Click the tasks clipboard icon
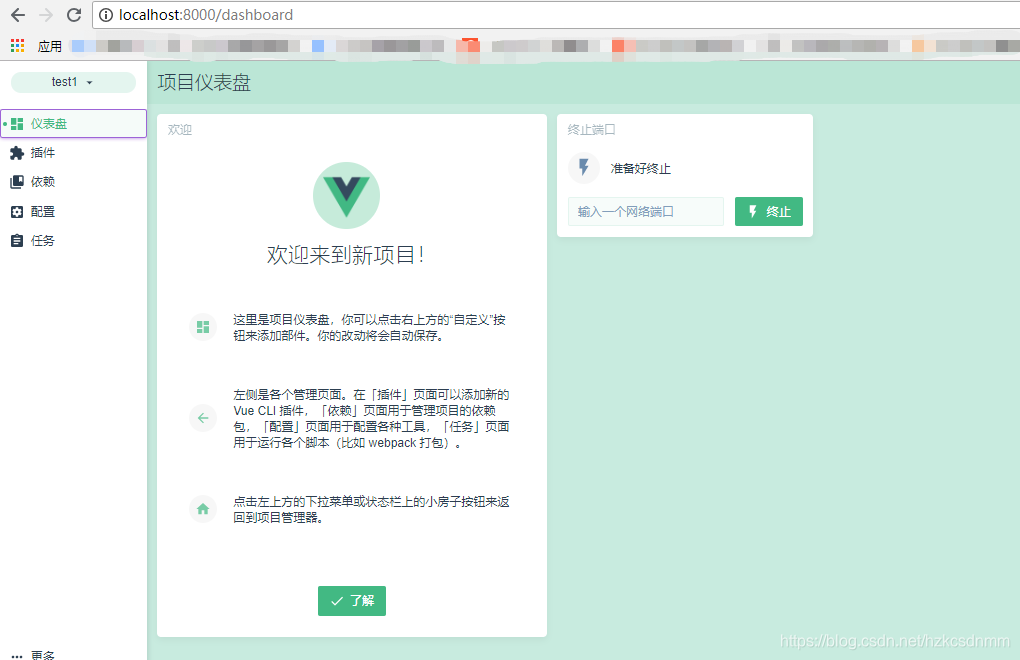The image size is (1020, 660). pos(17,241)
